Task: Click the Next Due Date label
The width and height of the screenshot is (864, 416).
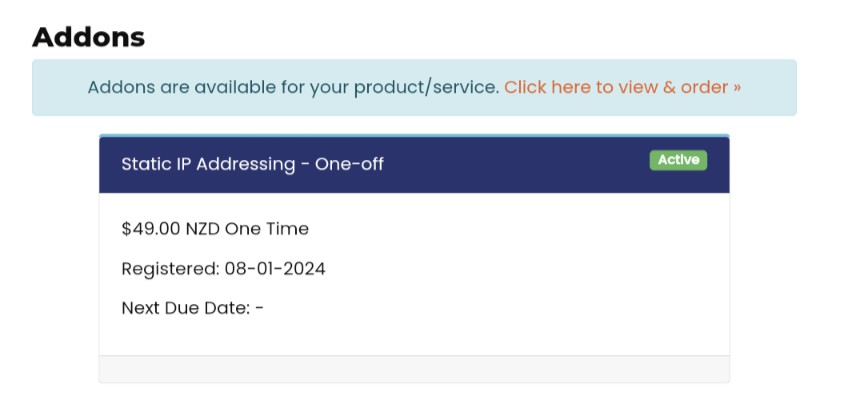Action: [x=185, y=308]
